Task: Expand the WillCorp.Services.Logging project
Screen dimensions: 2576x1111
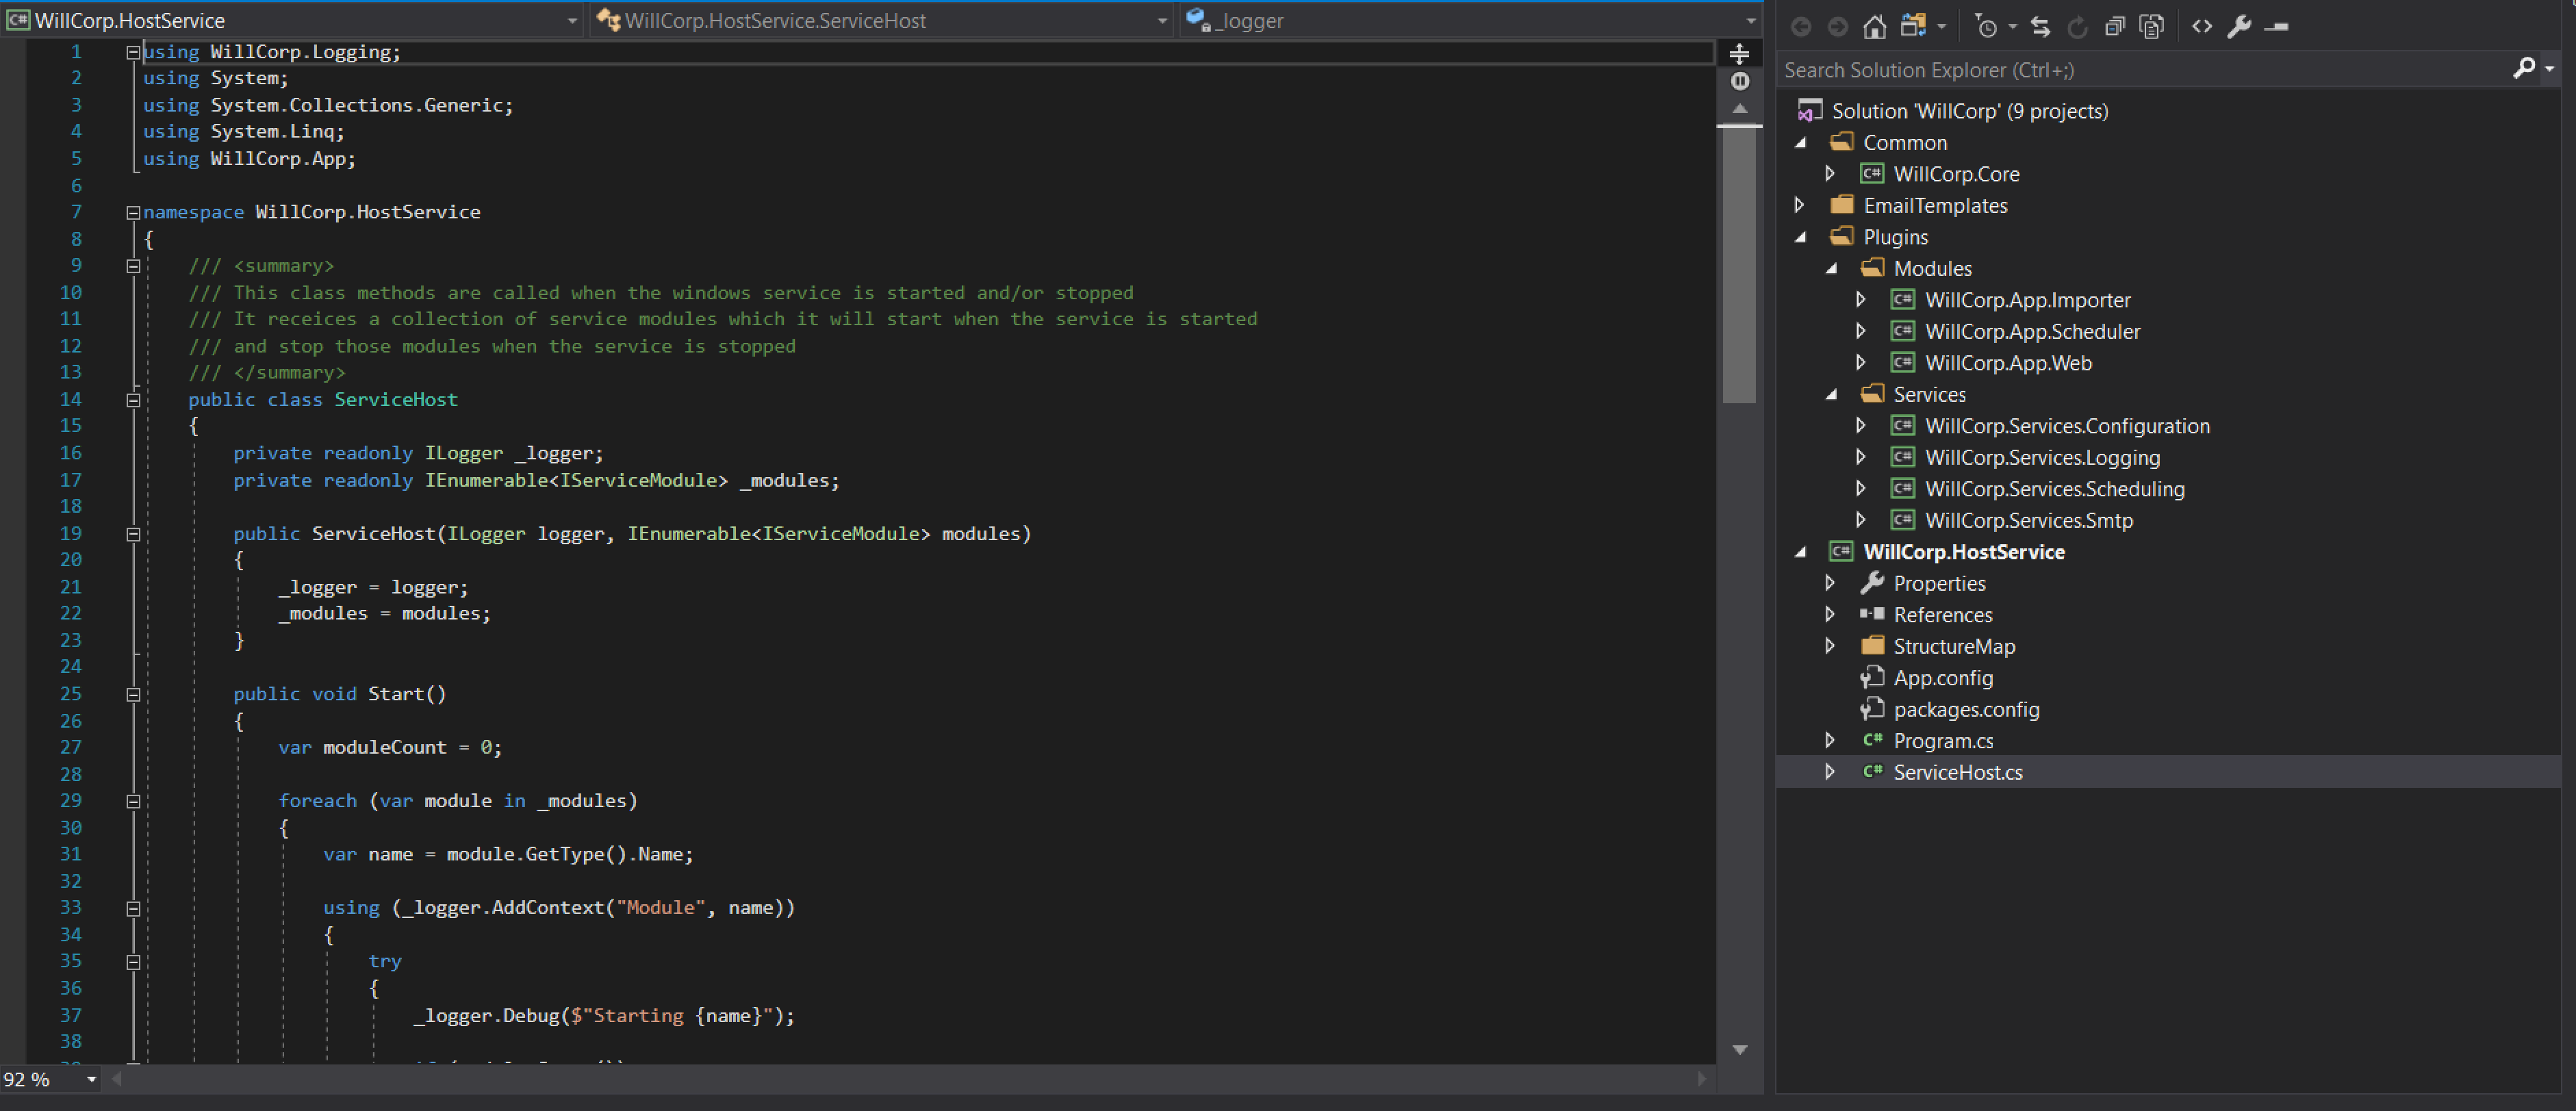Action: 1861,457
